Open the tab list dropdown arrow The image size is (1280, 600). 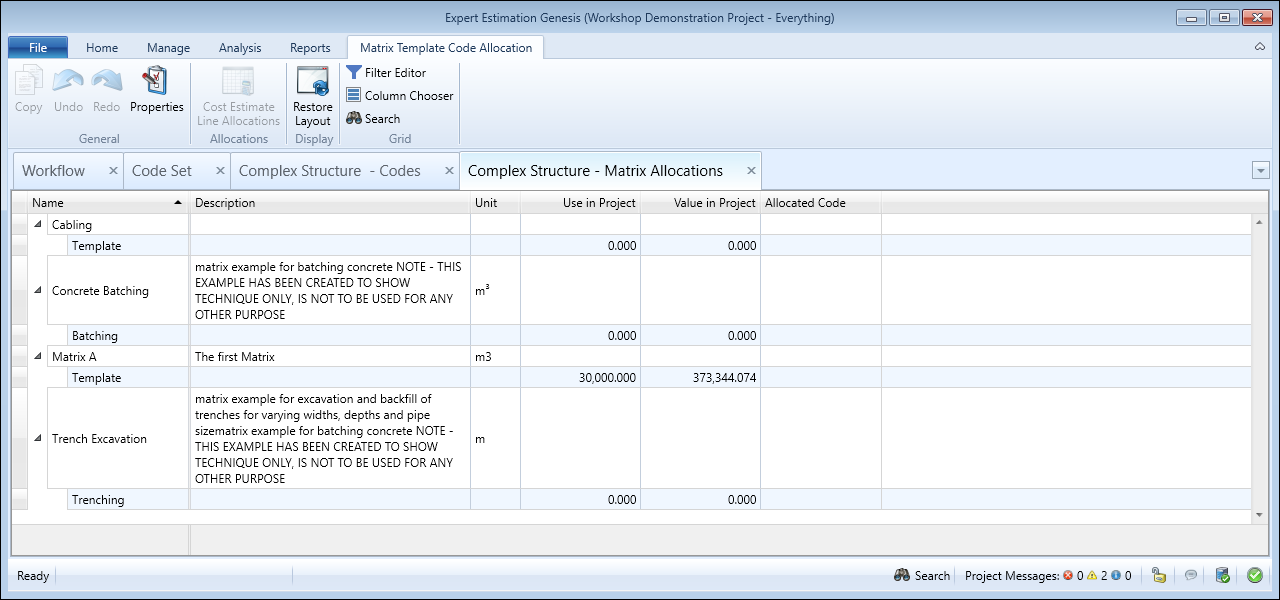1260,171
